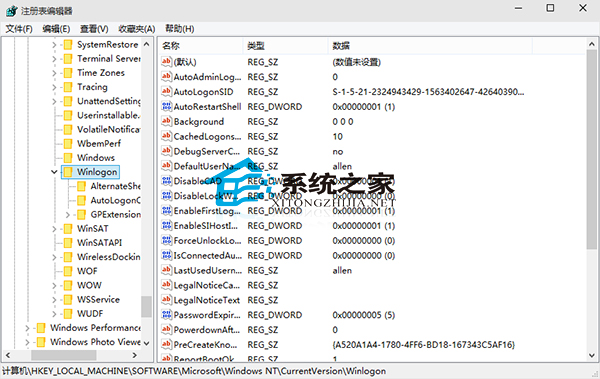This screenshot has height=379, width=600.
Task: Open the 查看(V) menu
Action: [94, 29]
